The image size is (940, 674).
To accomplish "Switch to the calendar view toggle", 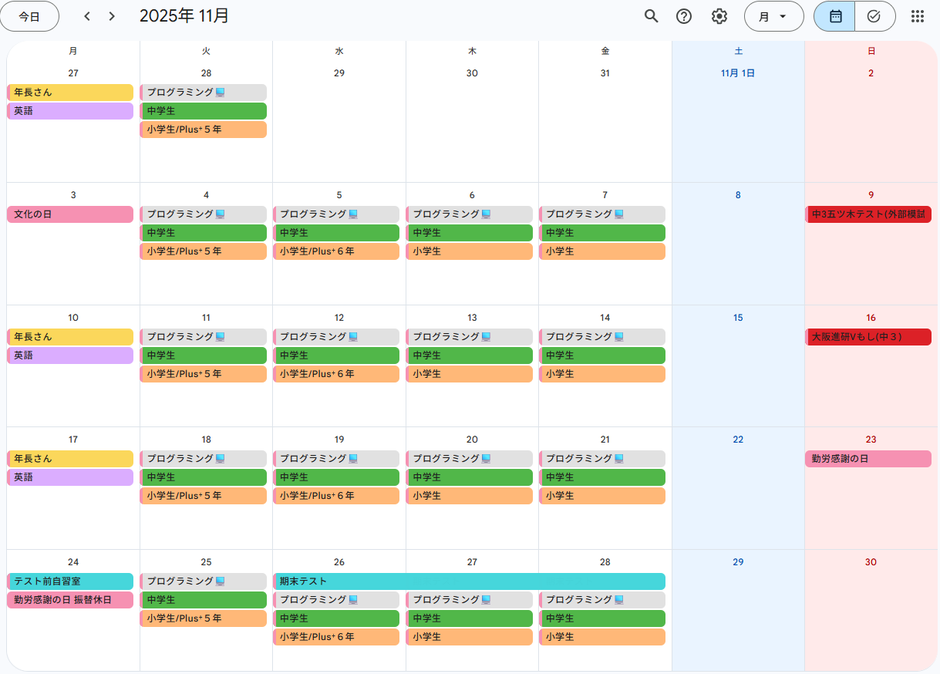I will pos(834,16).
